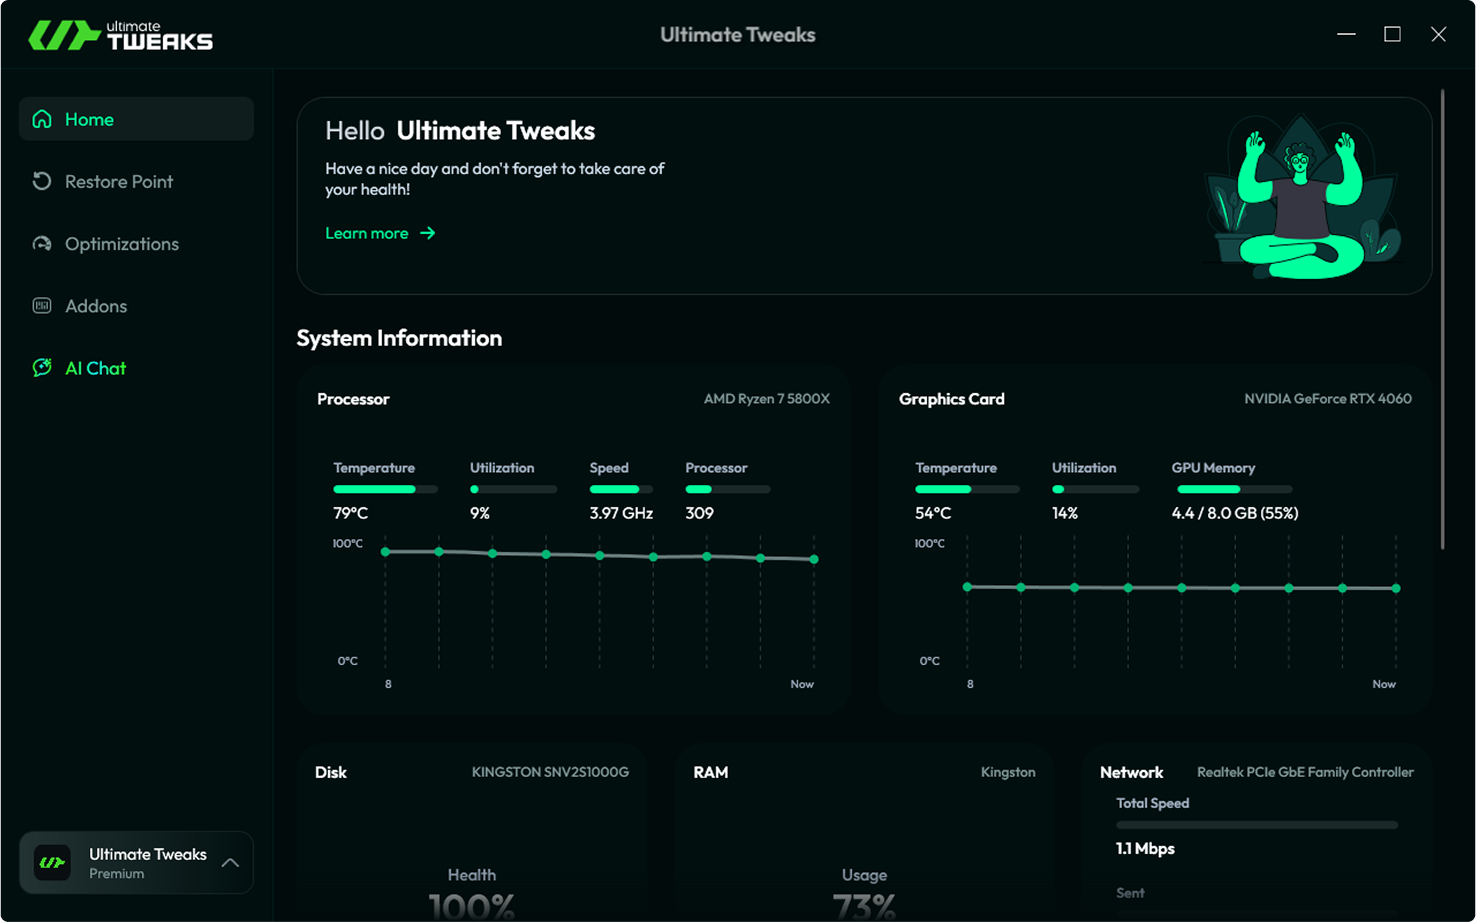Screen dimensions: 1476x922
Task: Click the Processor Speed progress bar
Action: pyautogui.click(x=621, y=489)
